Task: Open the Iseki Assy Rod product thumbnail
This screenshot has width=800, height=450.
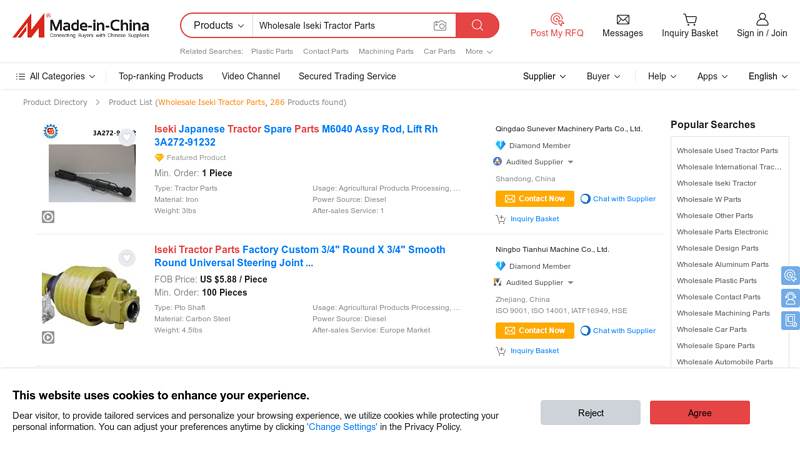Action: 92,172
